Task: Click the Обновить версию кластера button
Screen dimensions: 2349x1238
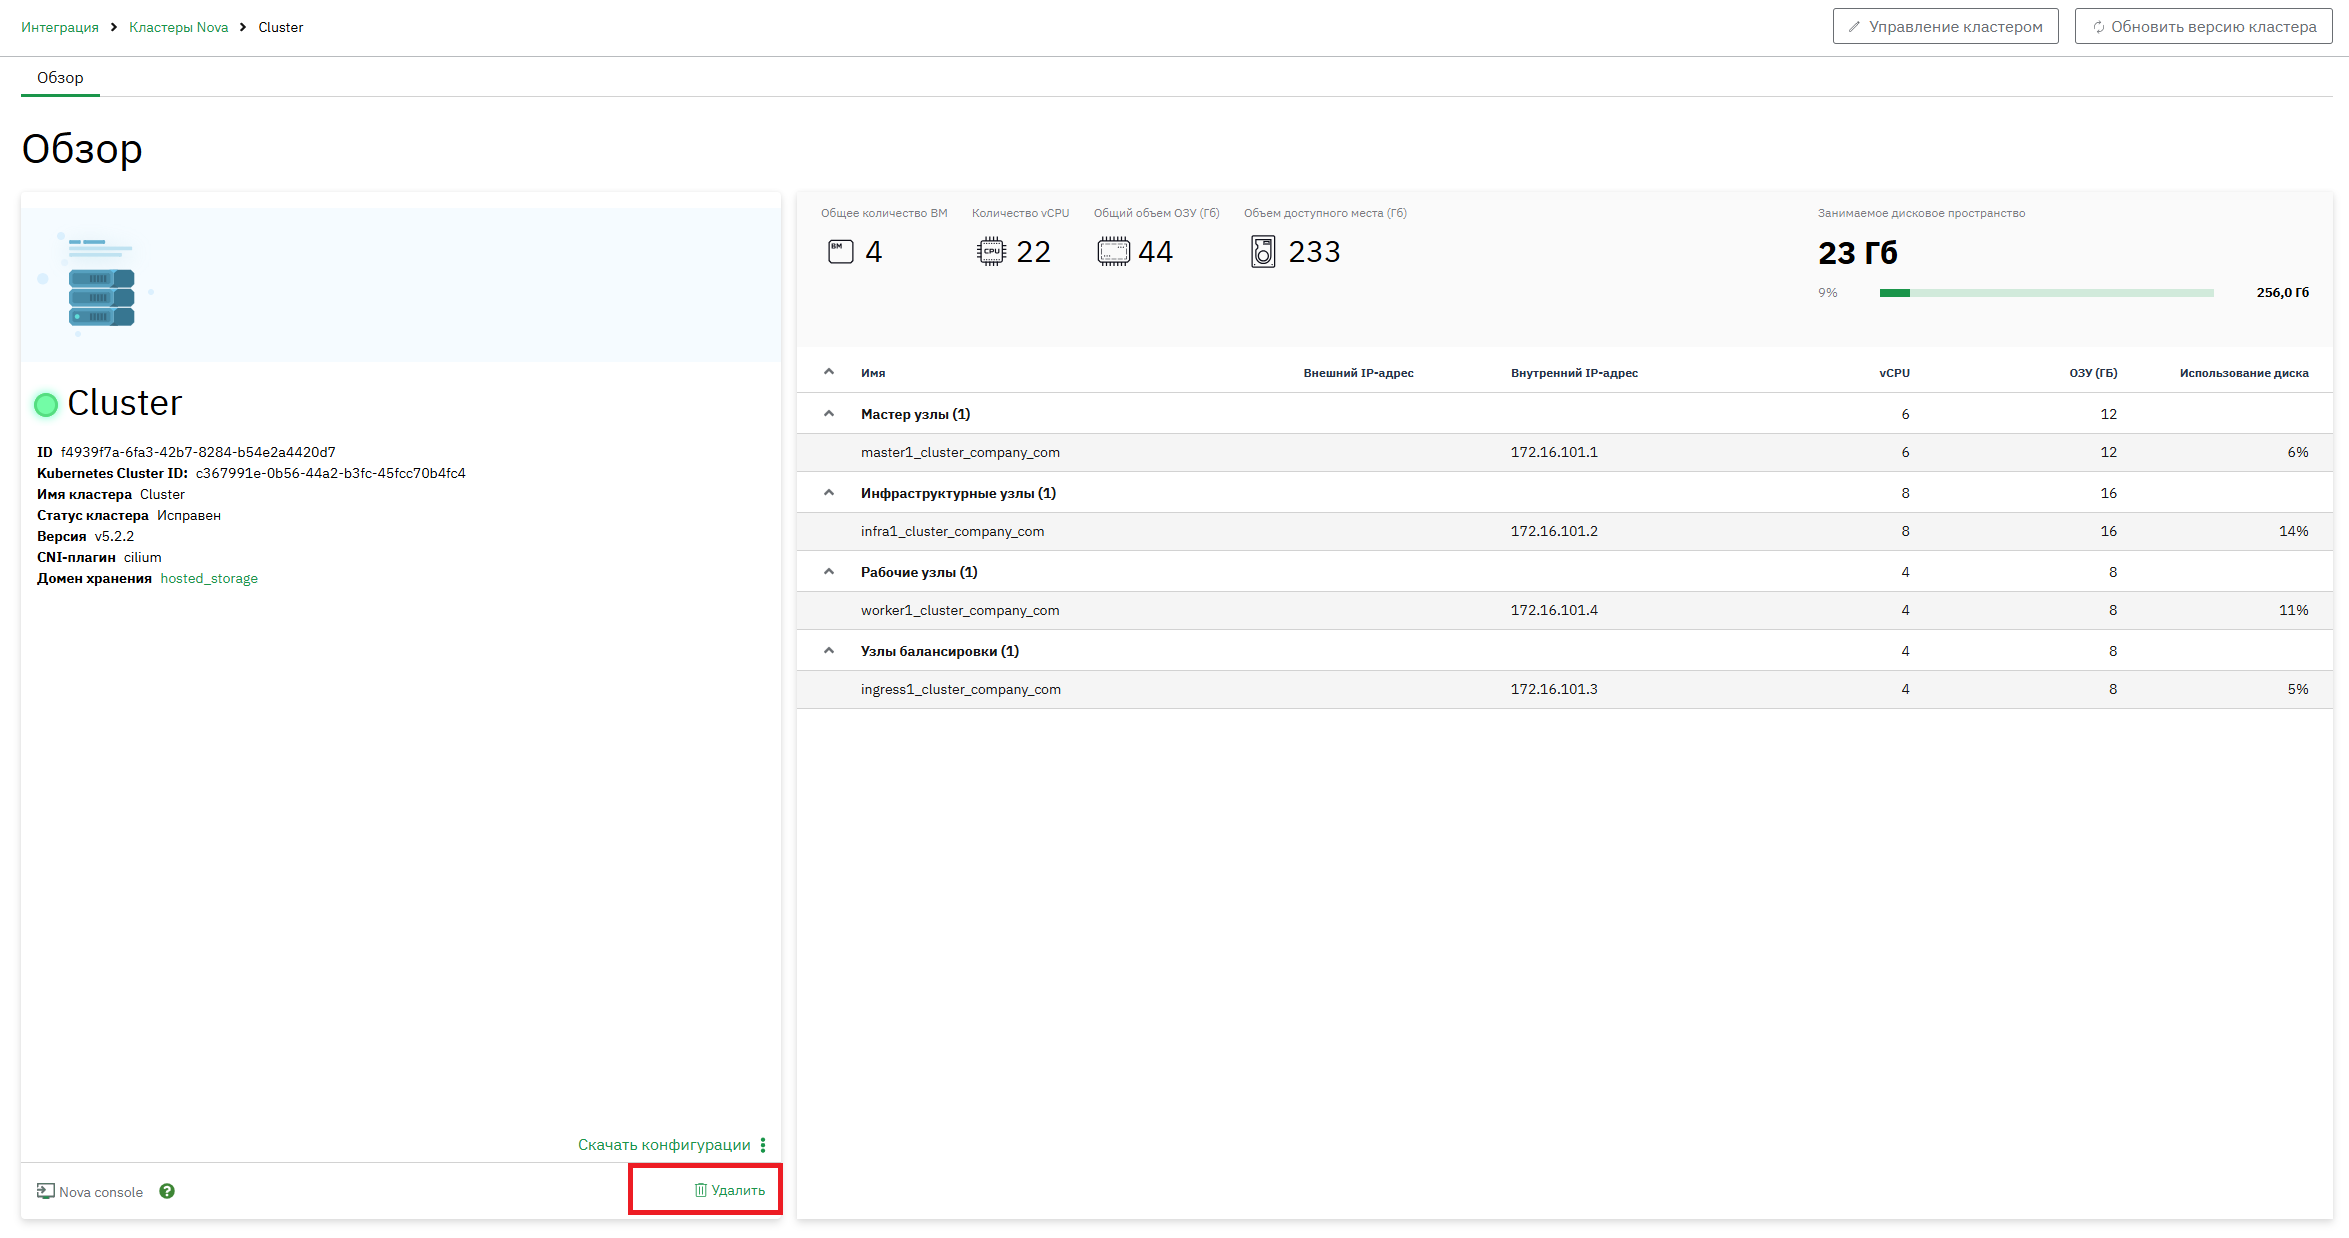Action: [2203, 27]
